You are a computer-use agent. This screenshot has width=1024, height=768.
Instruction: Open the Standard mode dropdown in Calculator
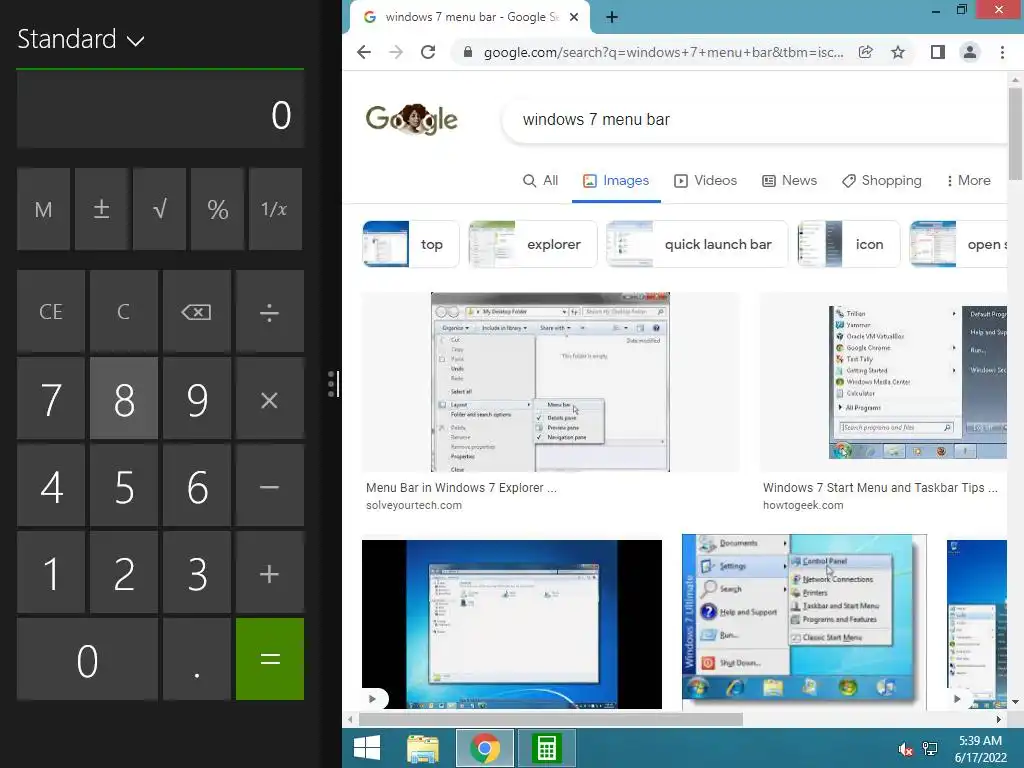[x=80, y=39]
